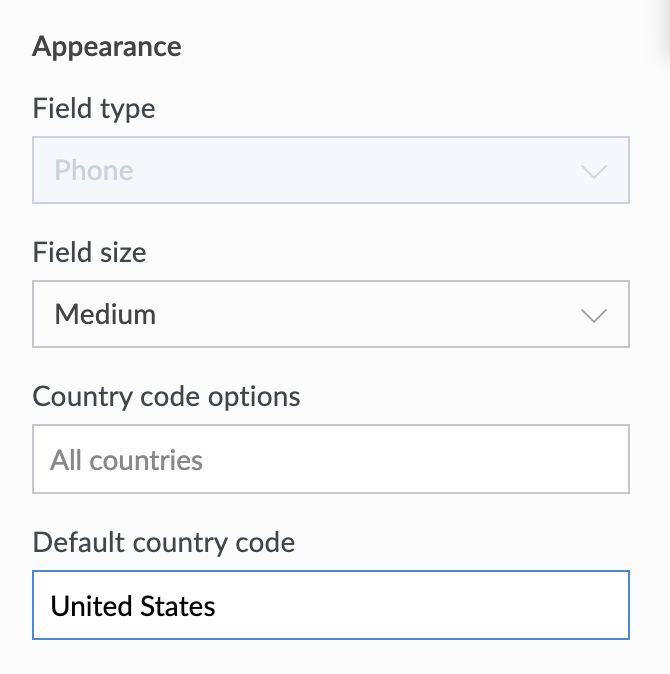Expand Field type options via its arrow
The width and height of the screenshot is (670, 674).
(x=594, y=171)
